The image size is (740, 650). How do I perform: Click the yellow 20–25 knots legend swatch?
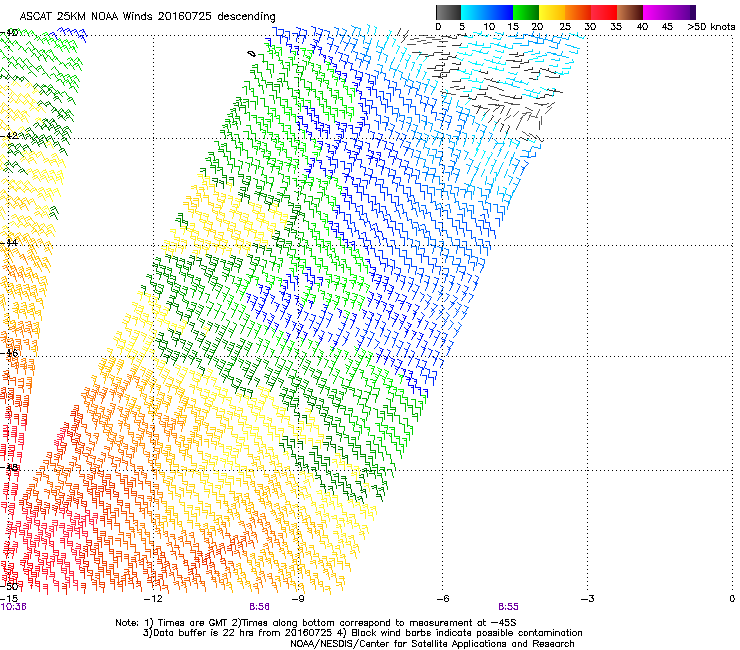(x=552, y=12)
